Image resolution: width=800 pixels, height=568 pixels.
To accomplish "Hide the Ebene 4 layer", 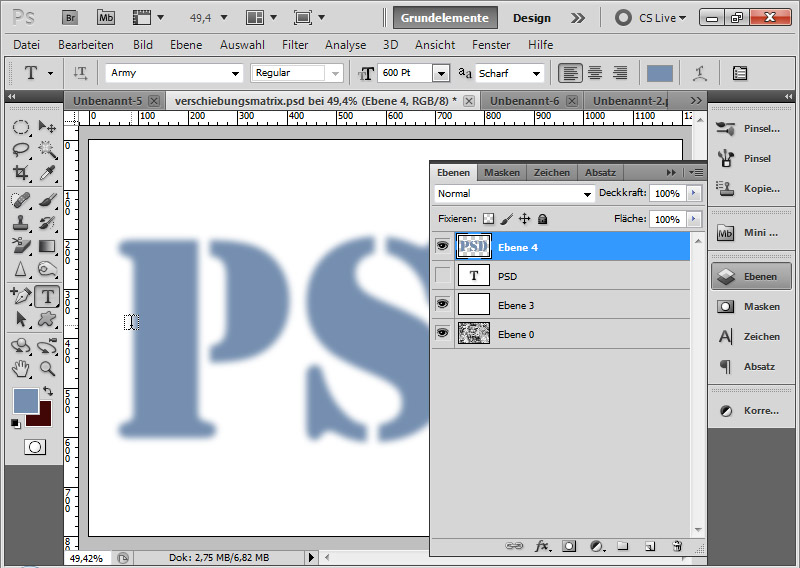I will coord(442,246).
